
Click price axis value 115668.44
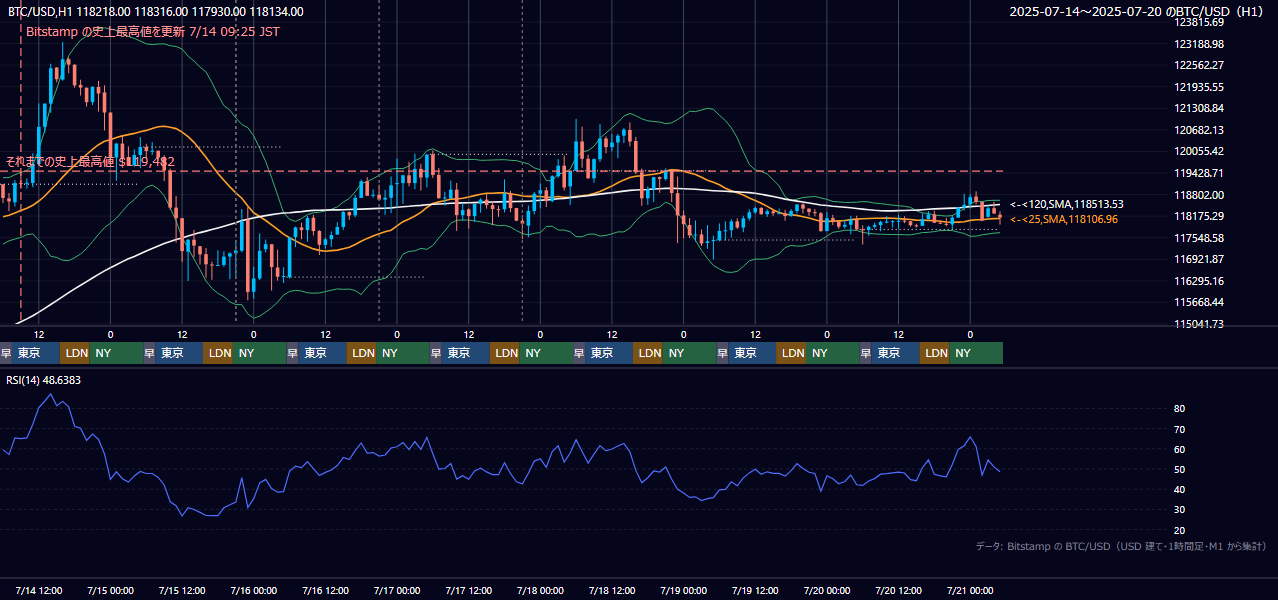(x=1199, y=302)
